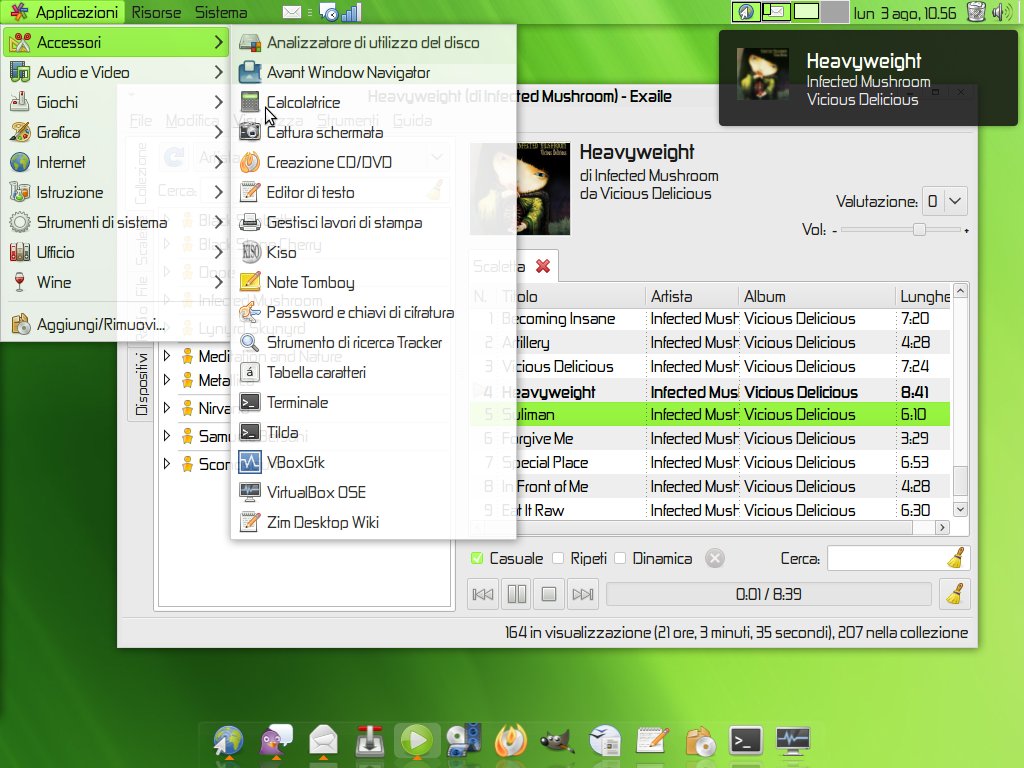Open VBoxGtk
1024x768 pixels.
(x=374, y=463)
